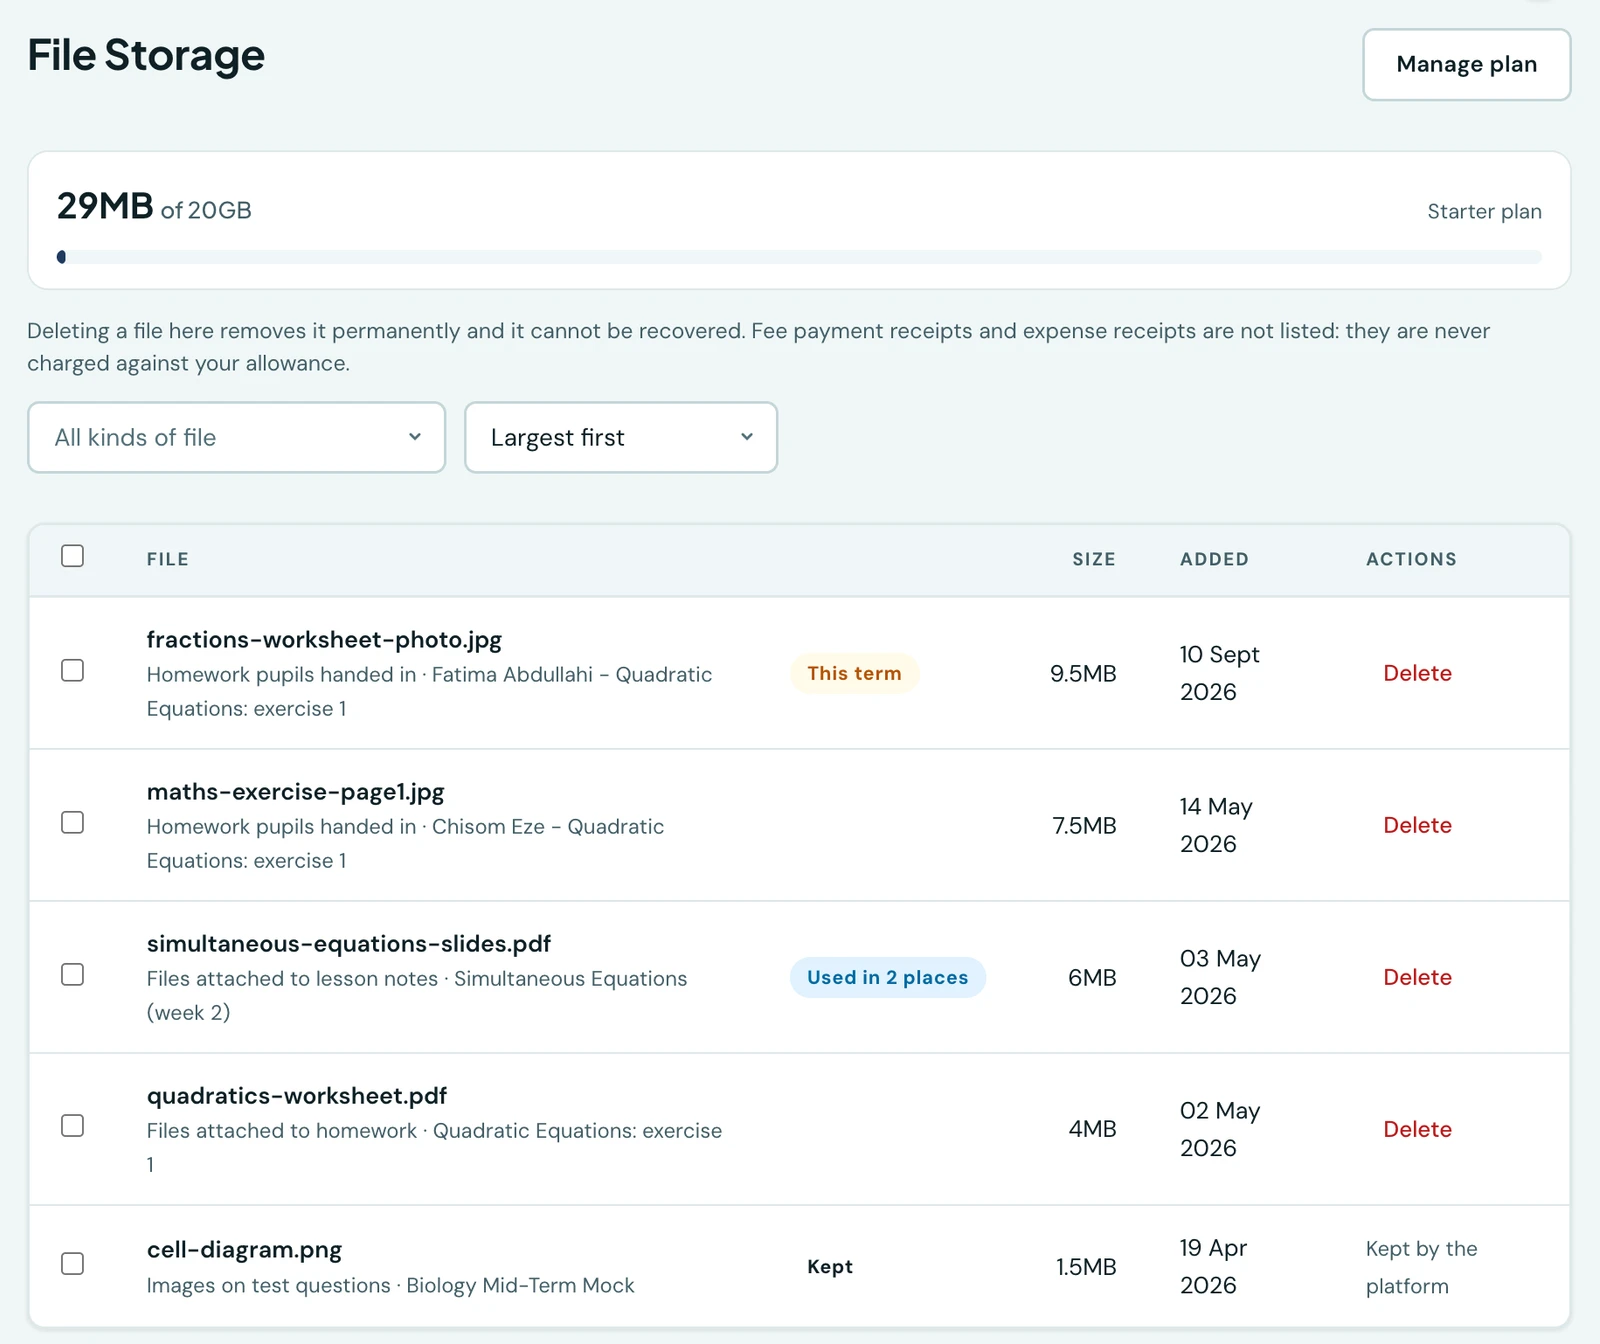Image resolution: width=1600 pixels, height=1344 pixels.
Task: Click the SIZE column header
Action: pyautogui.click(x=1094, y=559)
